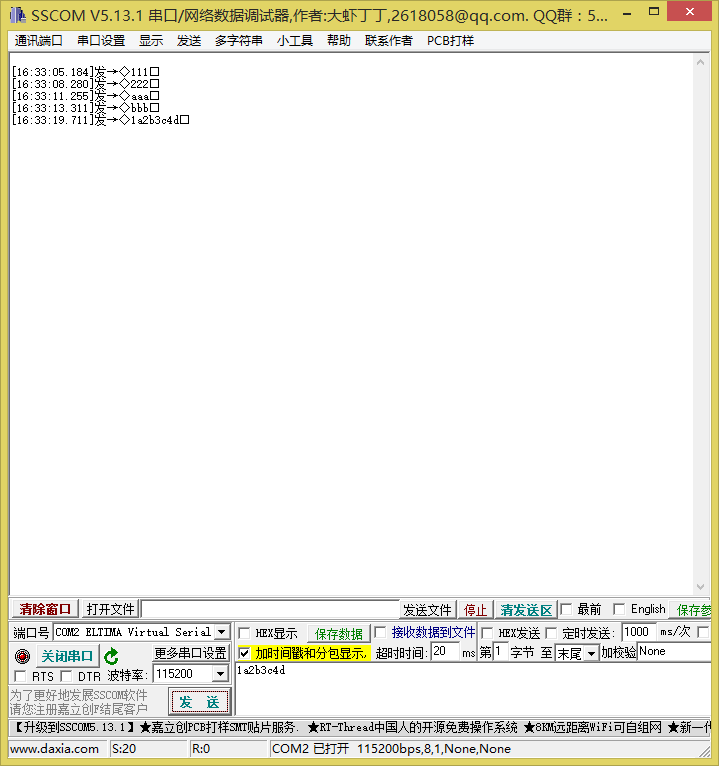Screen dimensions: 719x766
Task: Click the timed send 1000 ms field
Action: [x=638, y=632]
